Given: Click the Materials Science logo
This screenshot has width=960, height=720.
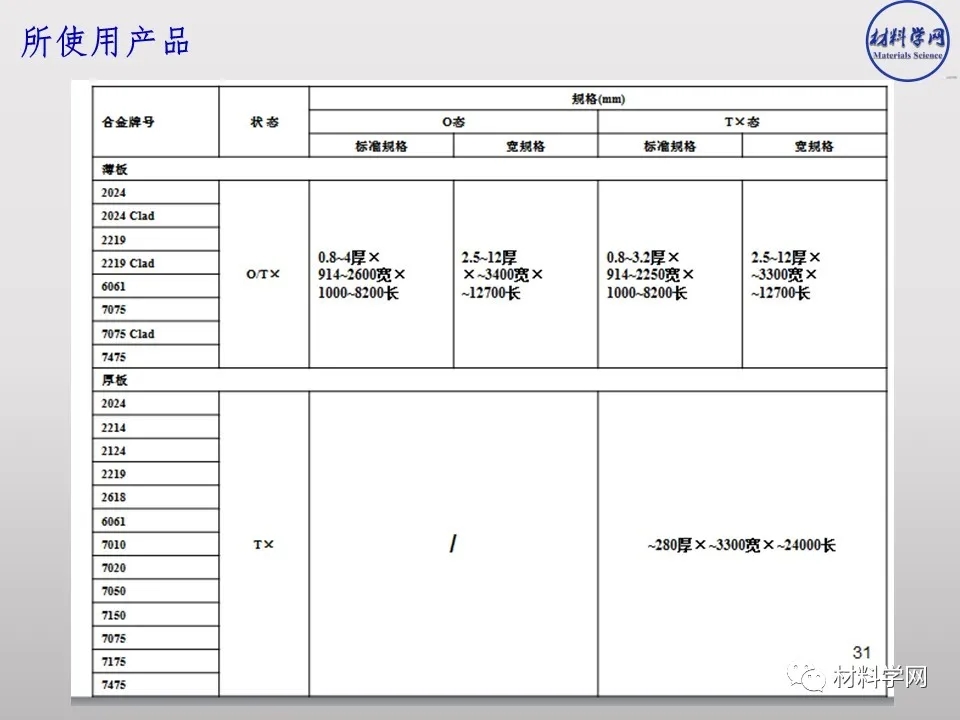Looking at the screenshot, I should pos(907,43).
